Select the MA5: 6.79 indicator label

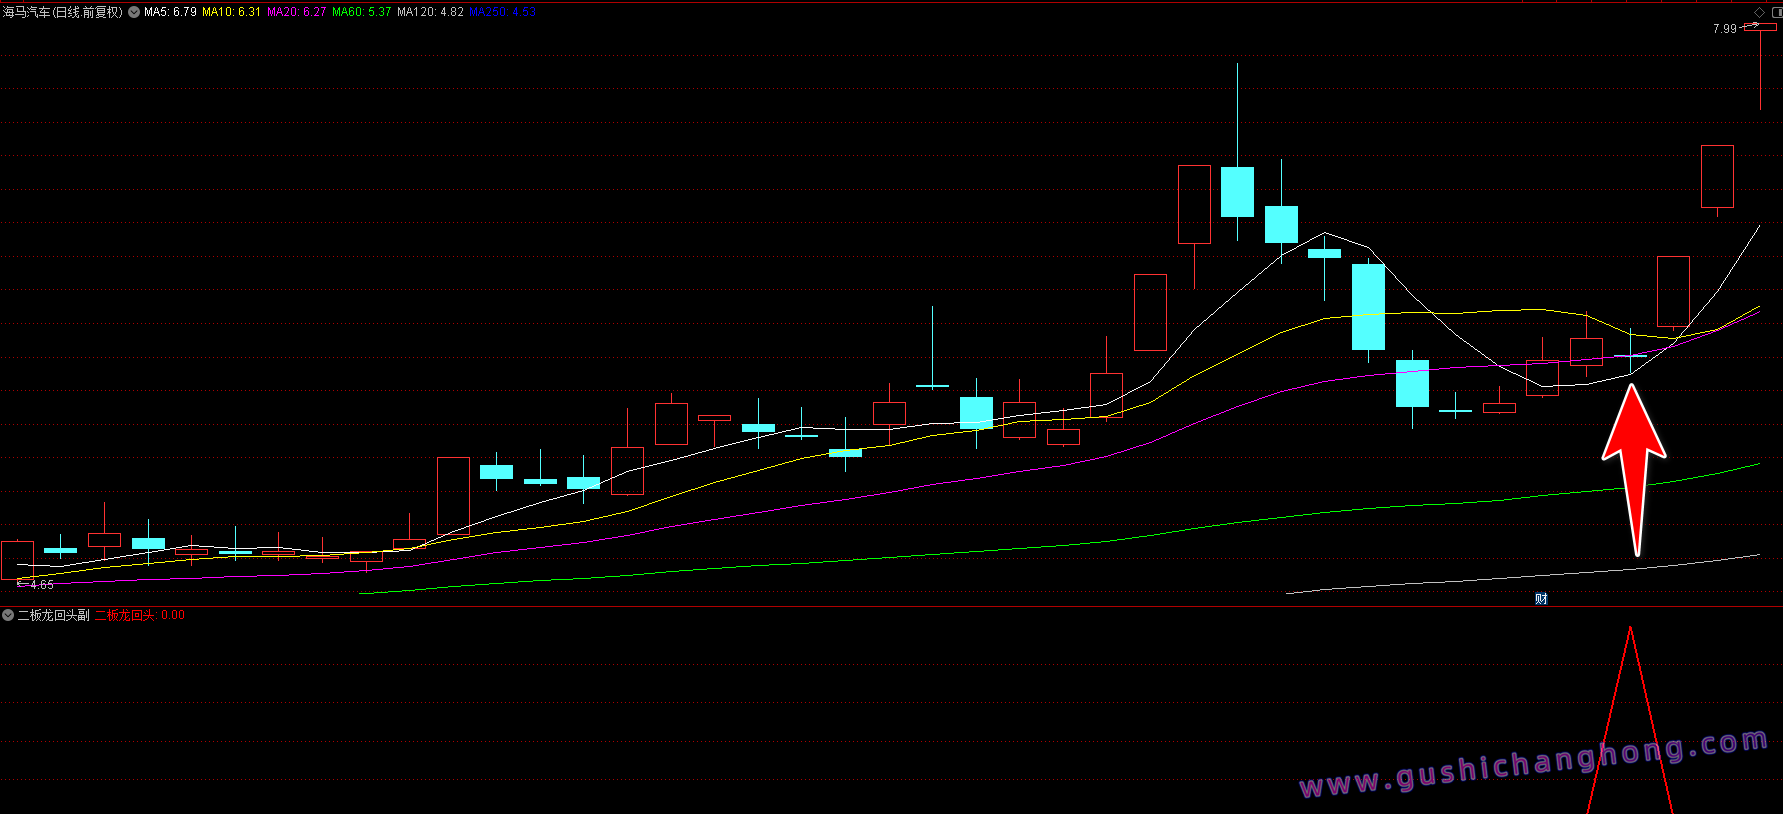point(170,12)
